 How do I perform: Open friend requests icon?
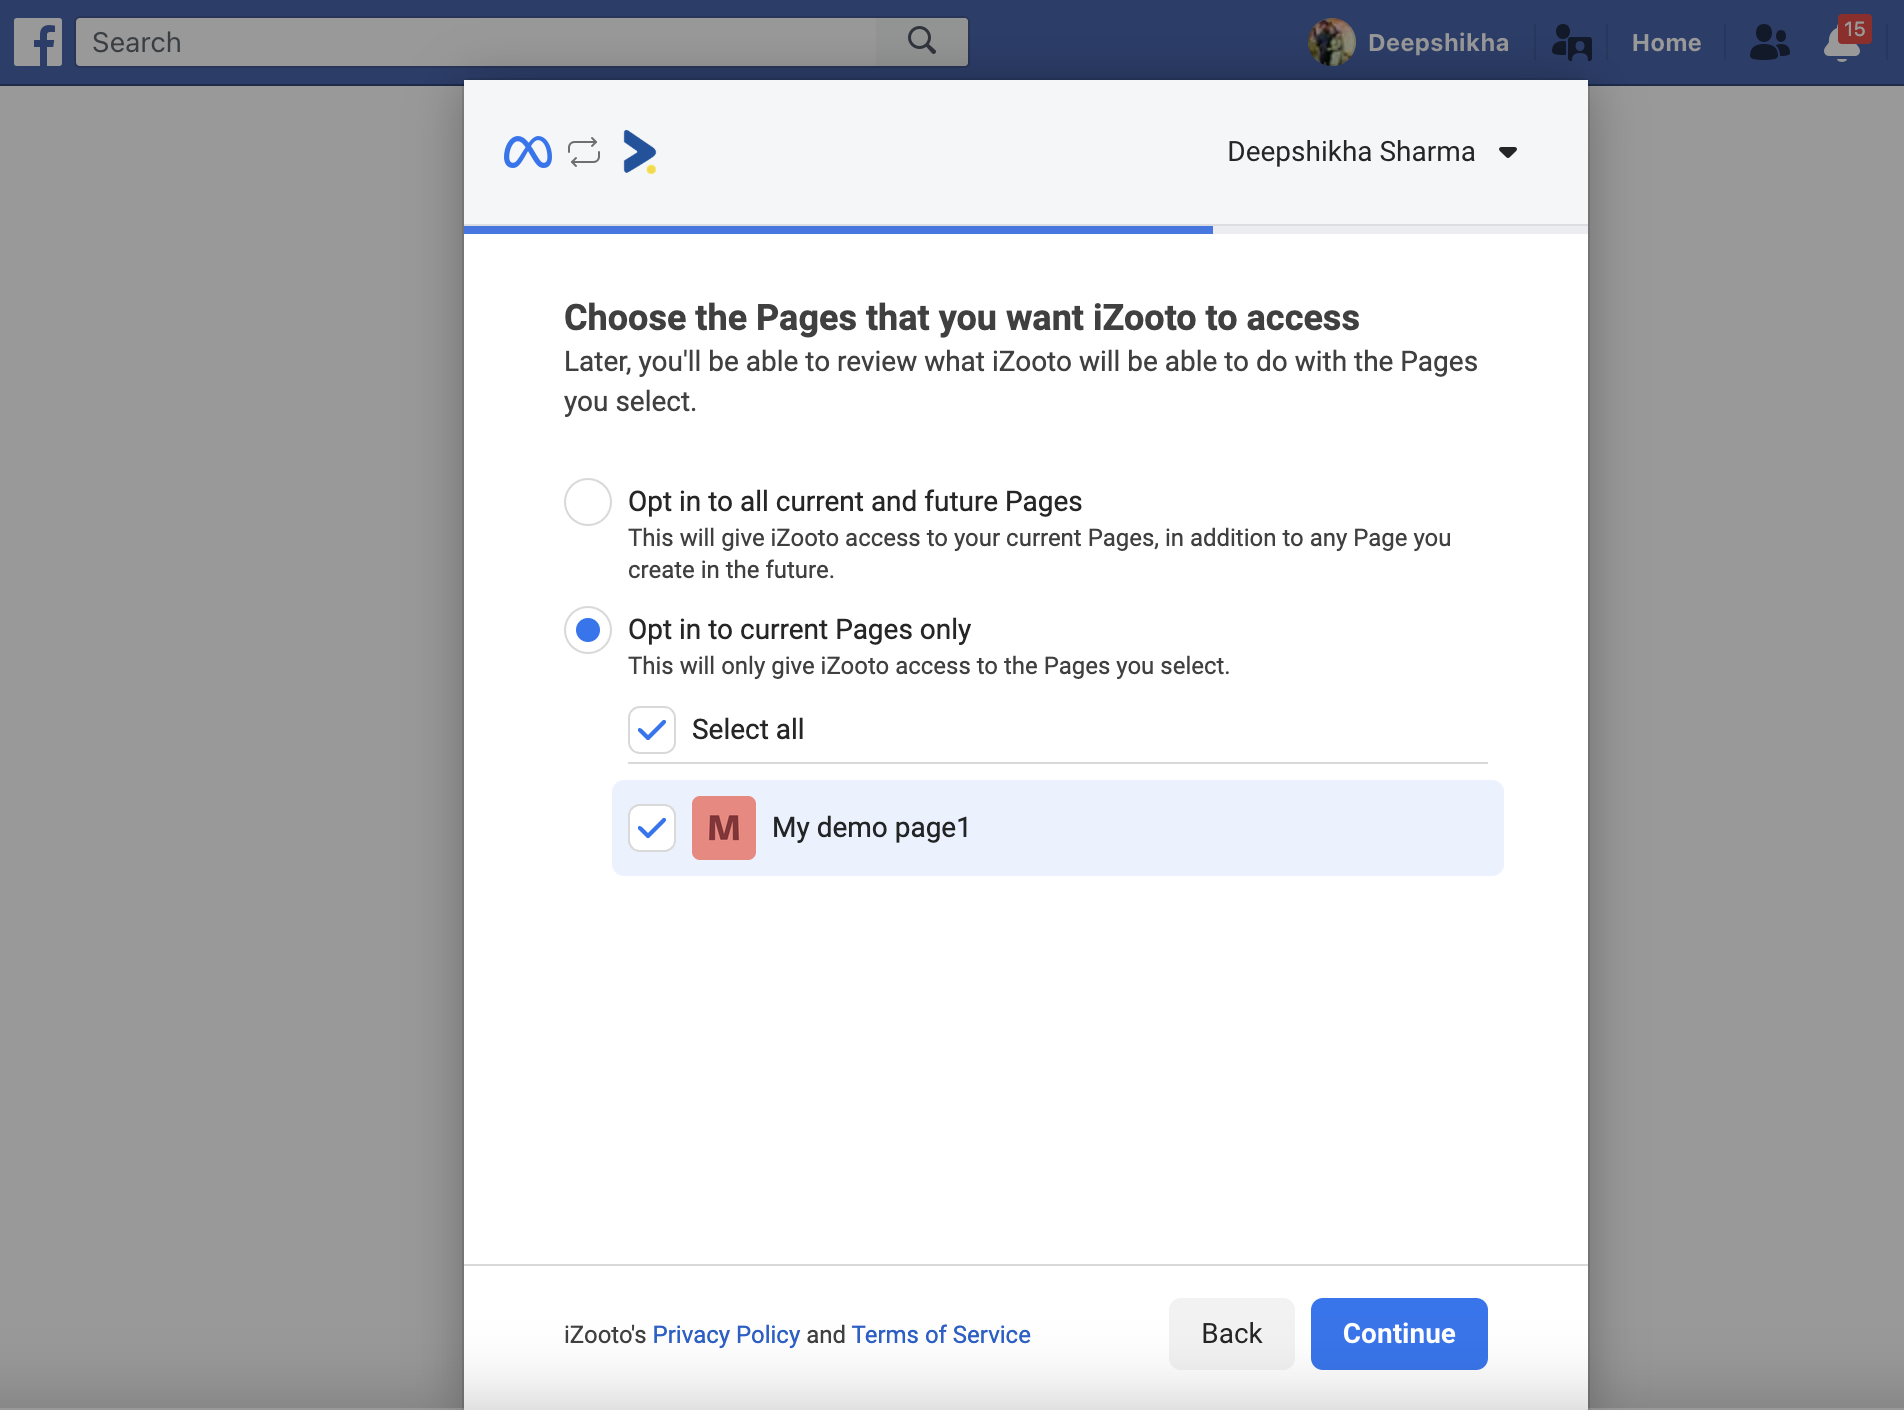pyautogui.click(x=1769, y=42)
